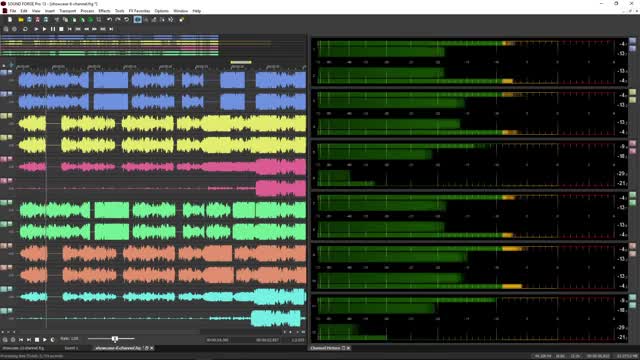Create a new file via toolbar icon
This screenshot has width=640, height=360.
tap(10, 20)
